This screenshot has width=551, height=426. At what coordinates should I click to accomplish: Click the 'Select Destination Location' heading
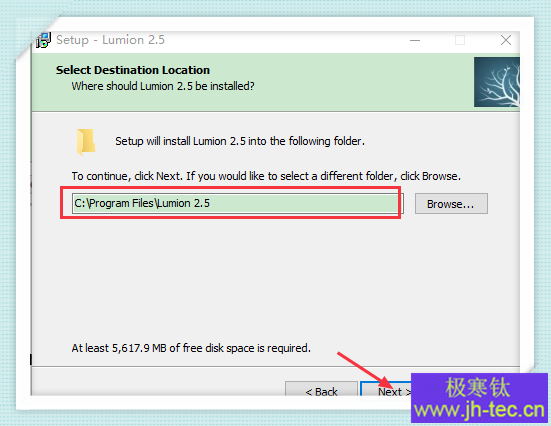point(133,70)
